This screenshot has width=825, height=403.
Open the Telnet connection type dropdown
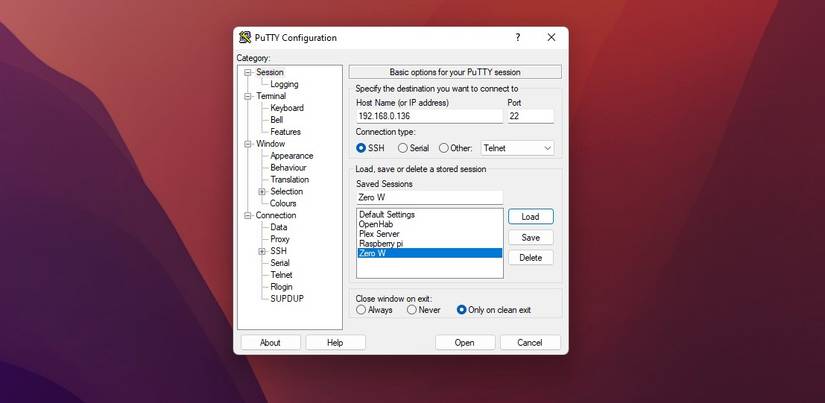(x=518, y=148)
